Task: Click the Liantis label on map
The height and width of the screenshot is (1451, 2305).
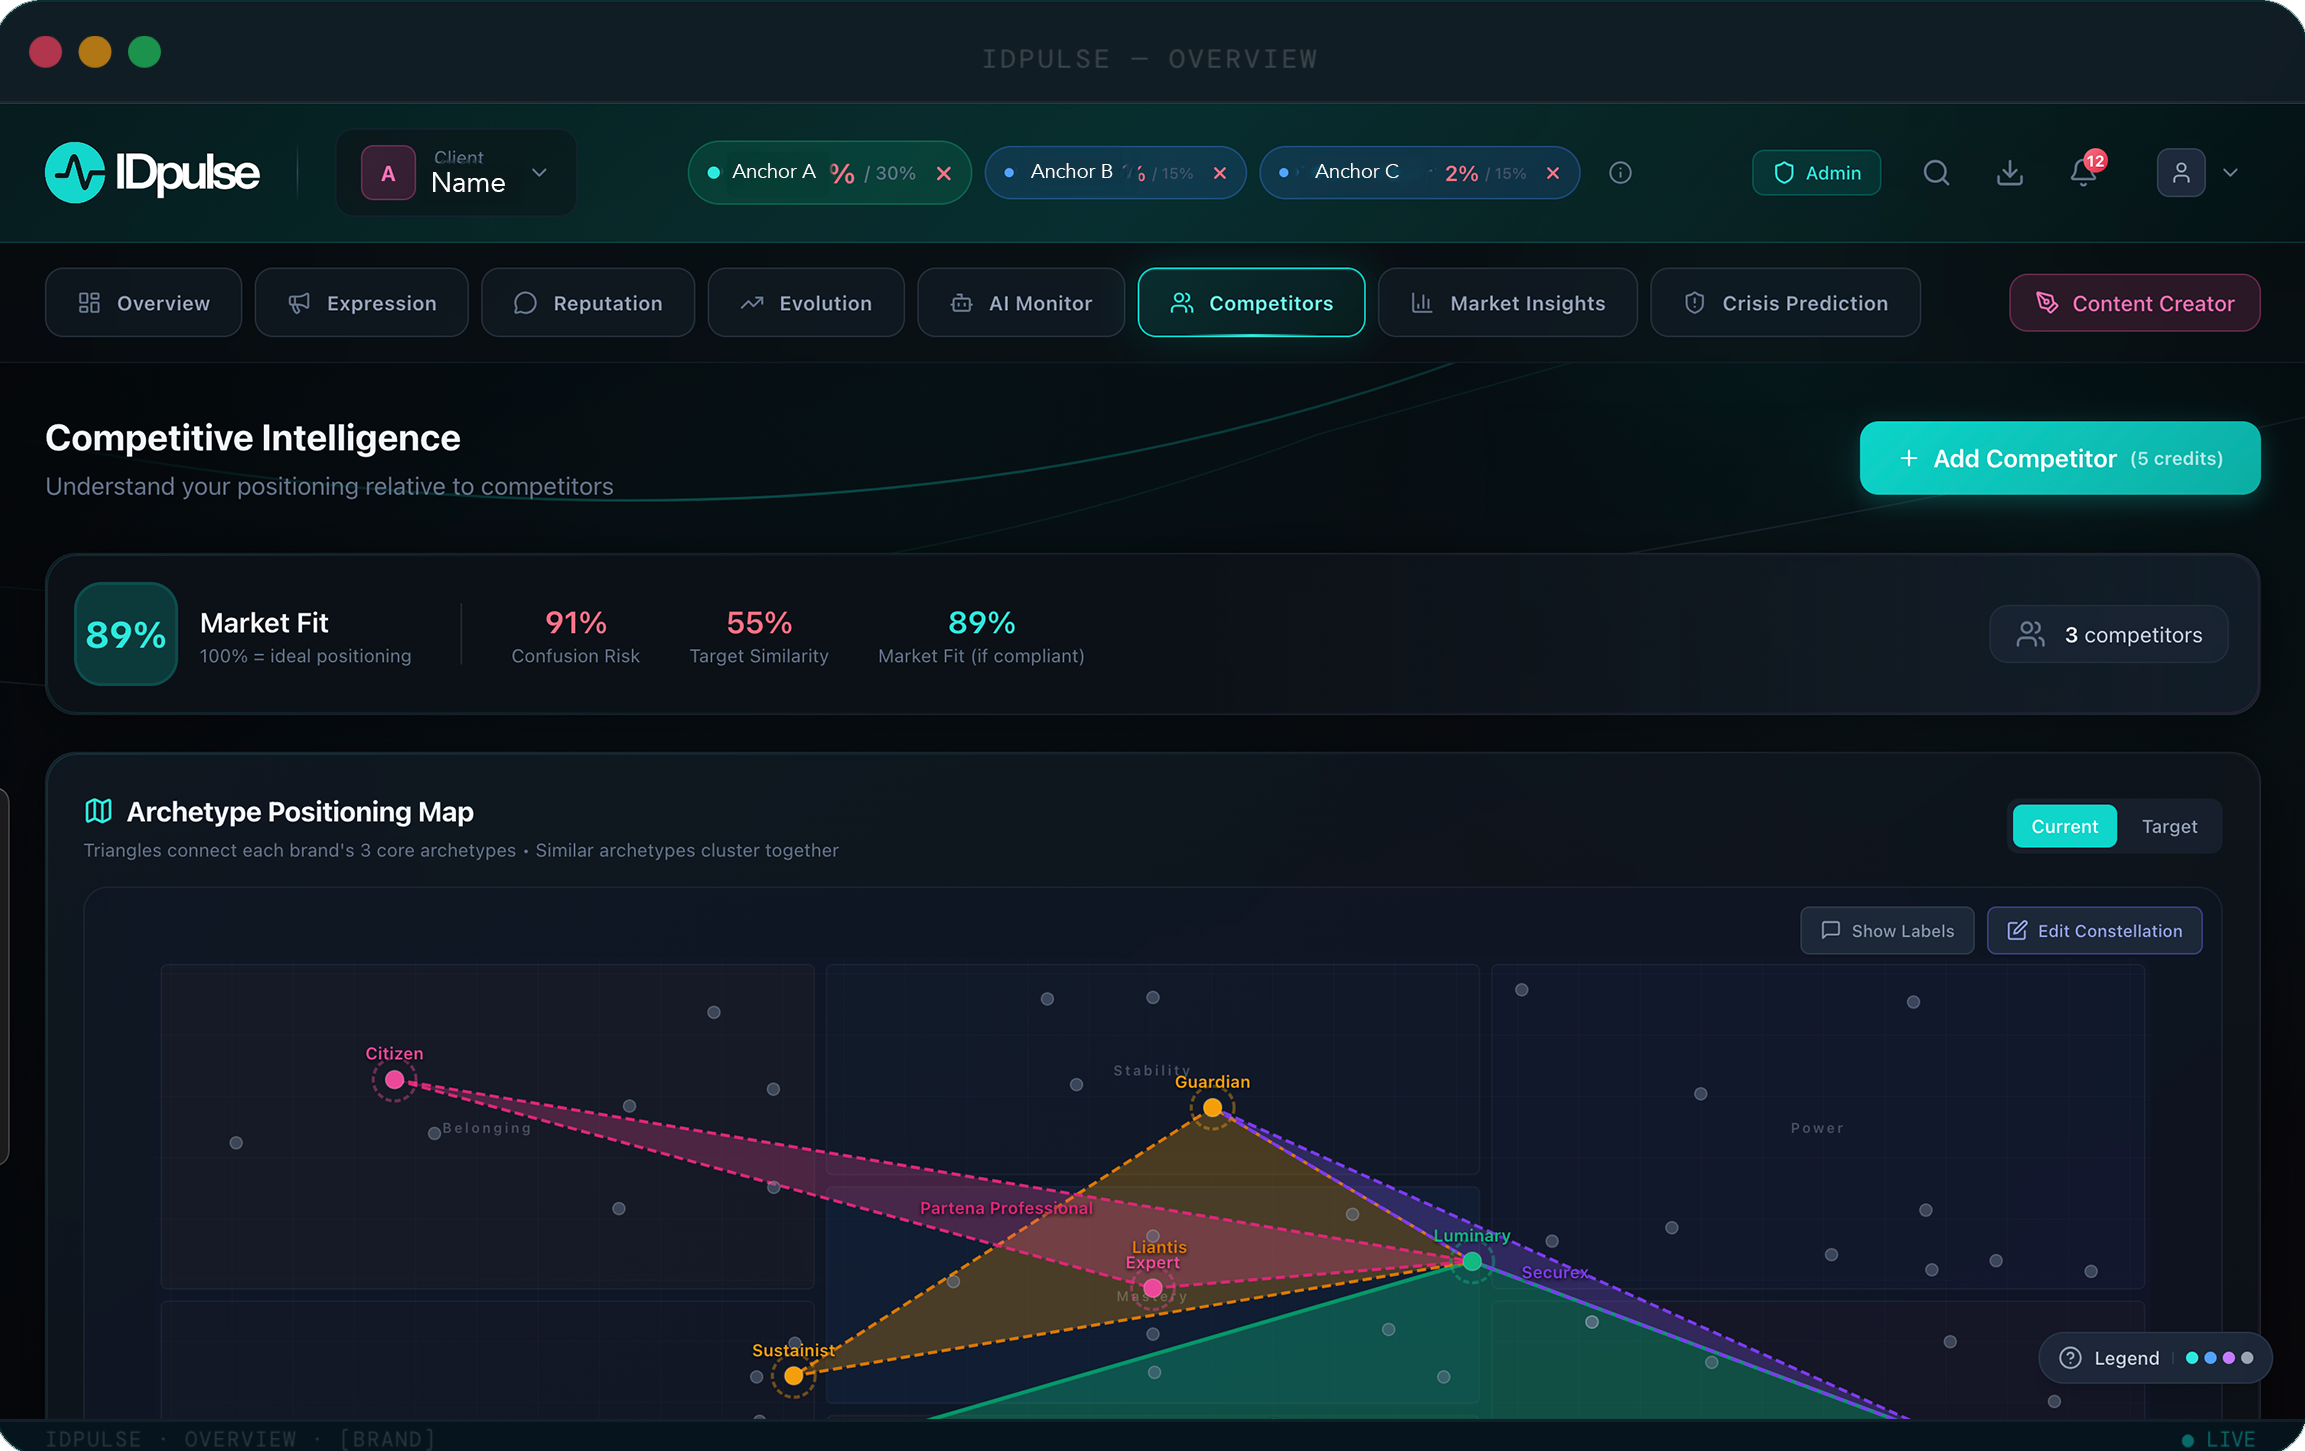Action: pos(1159,1247)
